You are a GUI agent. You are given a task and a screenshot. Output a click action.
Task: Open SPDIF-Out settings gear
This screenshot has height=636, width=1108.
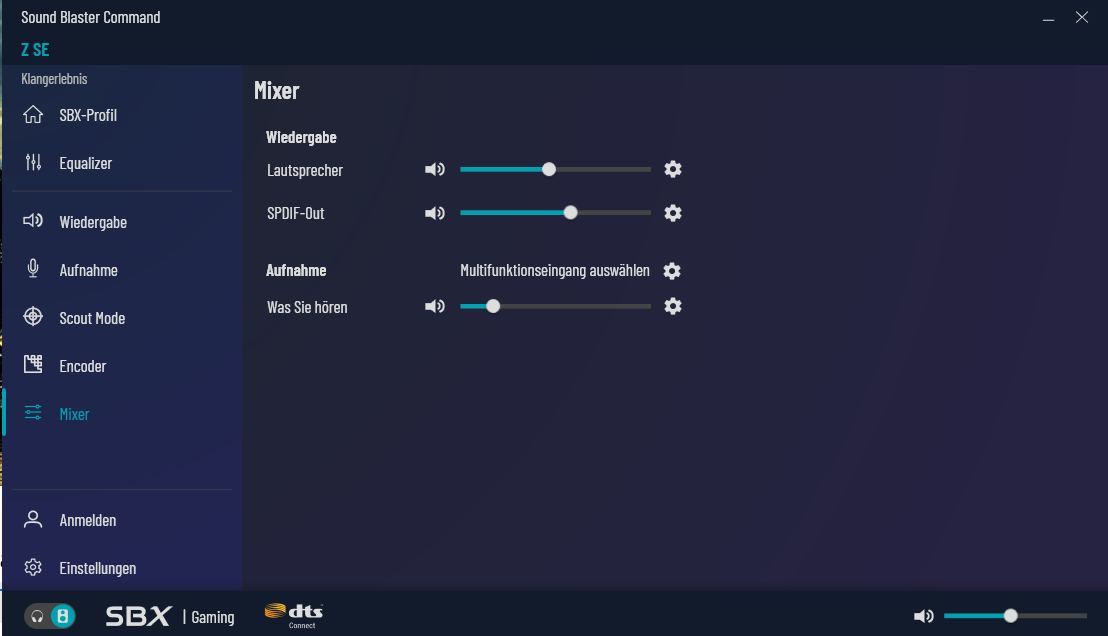pos(673,213)
